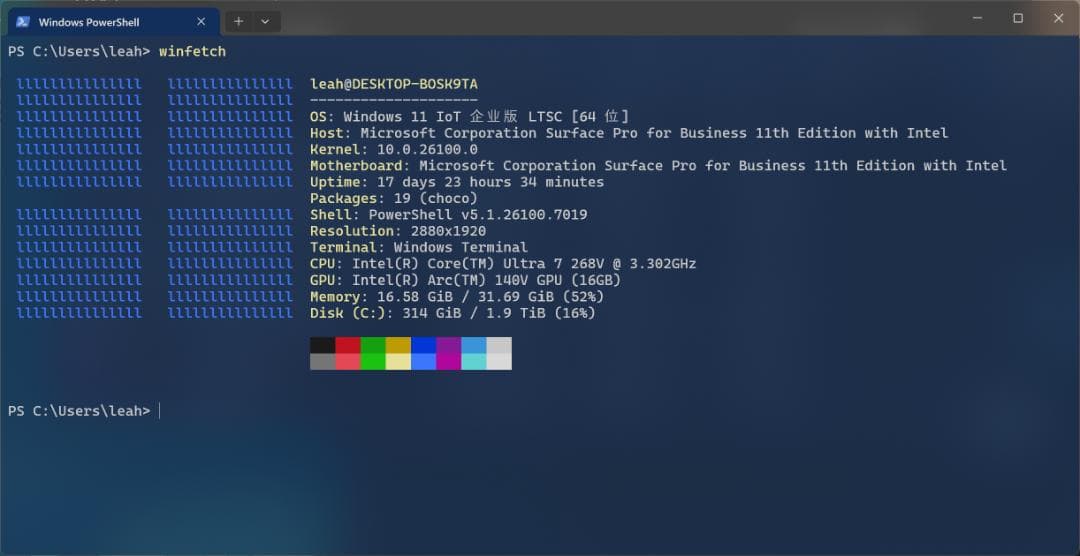The image size is (1080, 556).
Task: Click the typed 'winfetch' command text
Action: click(192, 52)
